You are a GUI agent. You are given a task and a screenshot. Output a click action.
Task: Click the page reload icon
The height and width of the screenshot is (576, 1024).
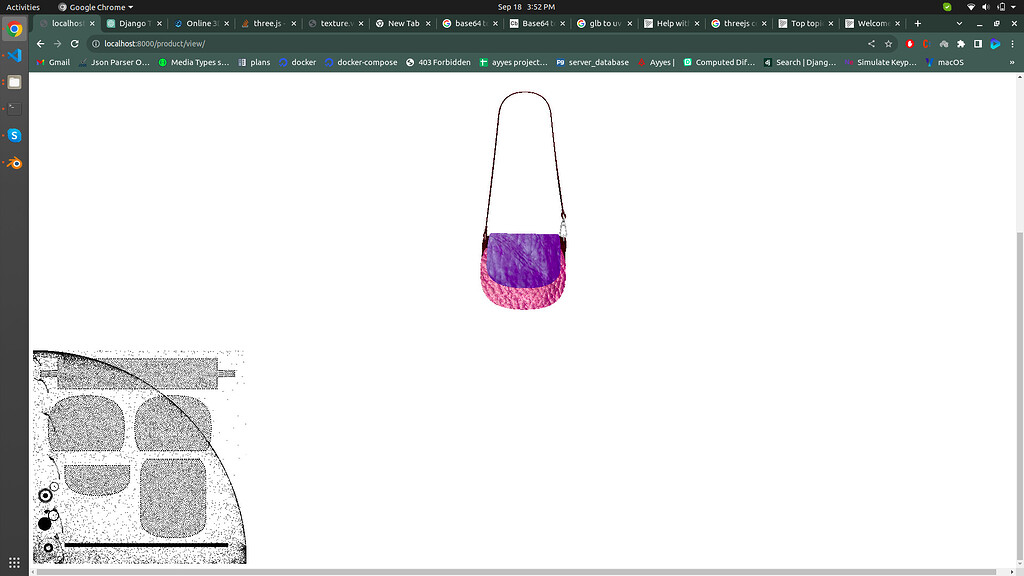pos(74,44)
